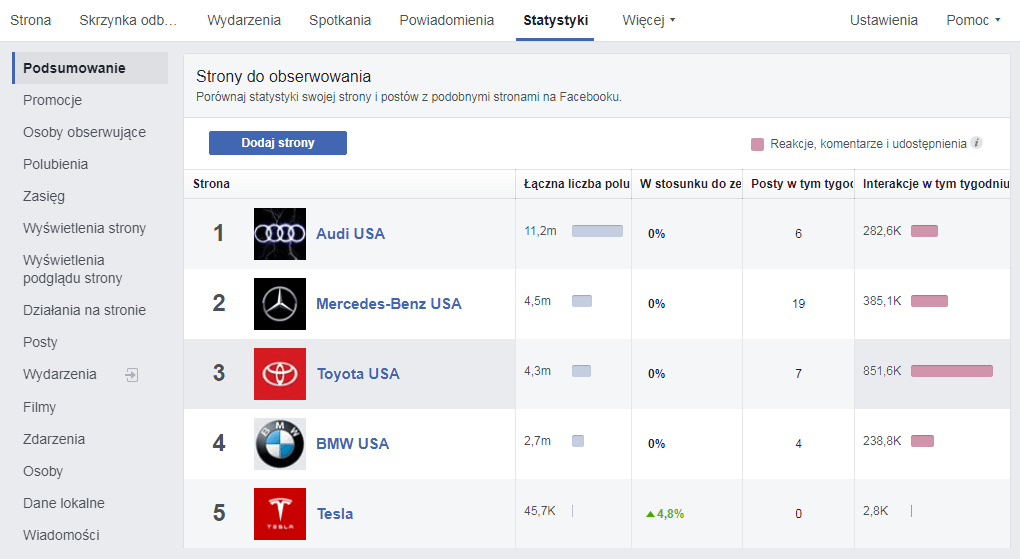Click the Mercedes-Benz USA star logo
This screenshot has width=1020, height=559.
coord(280,304)
